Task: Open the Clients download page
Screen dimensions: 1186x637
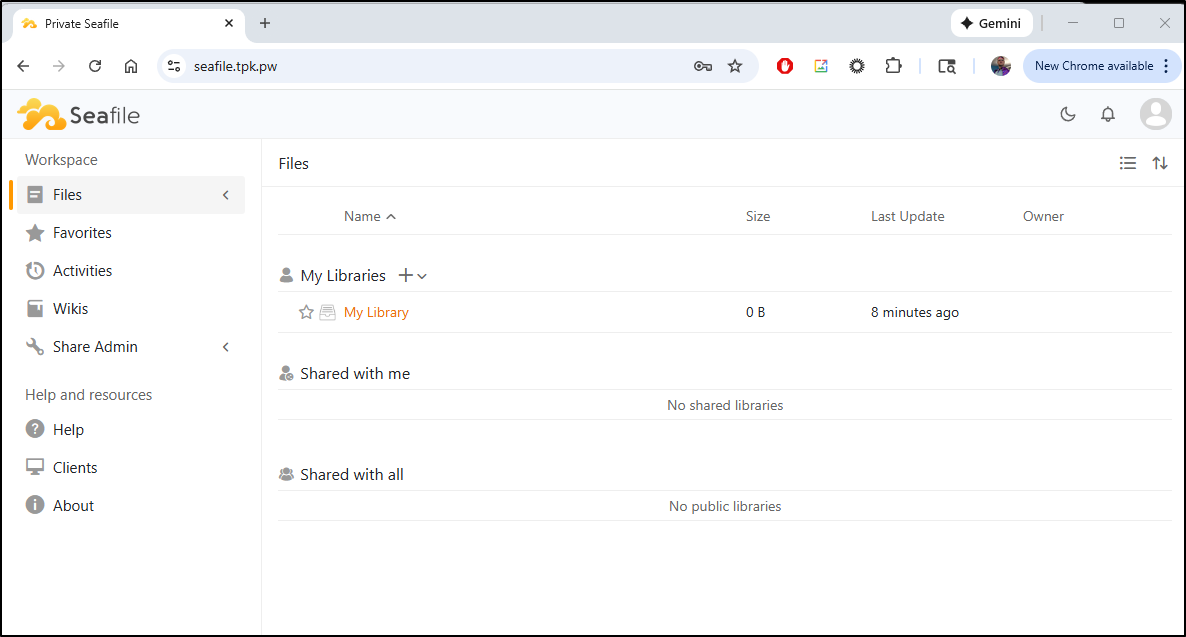Action: 75,468
